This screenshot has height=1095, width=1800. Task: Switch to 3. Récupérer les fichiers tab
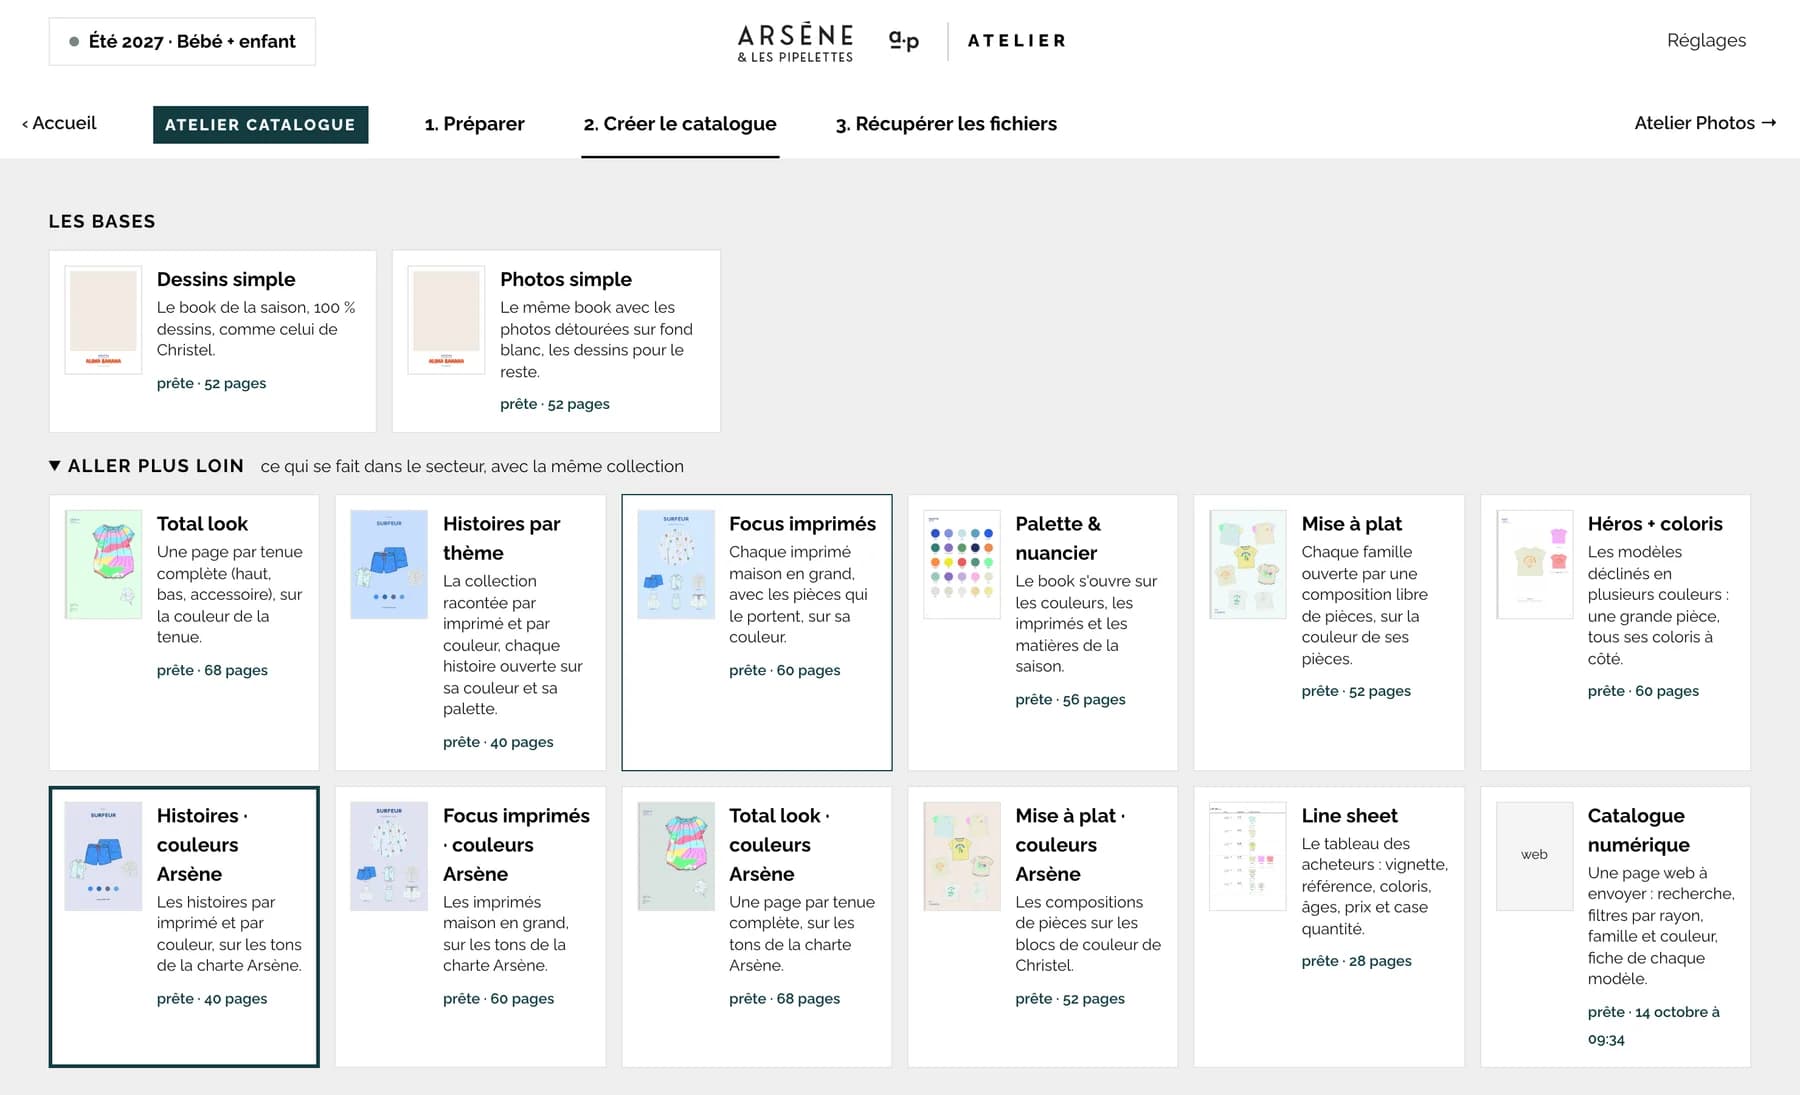[946, 124]
